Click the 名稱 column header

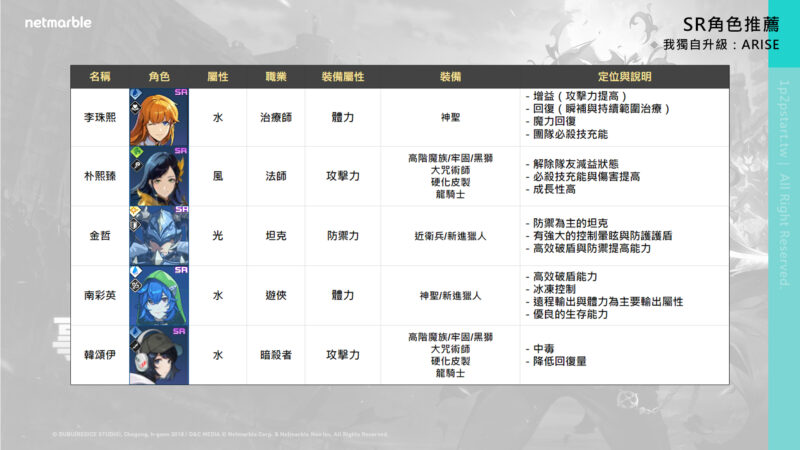[100, 77]
